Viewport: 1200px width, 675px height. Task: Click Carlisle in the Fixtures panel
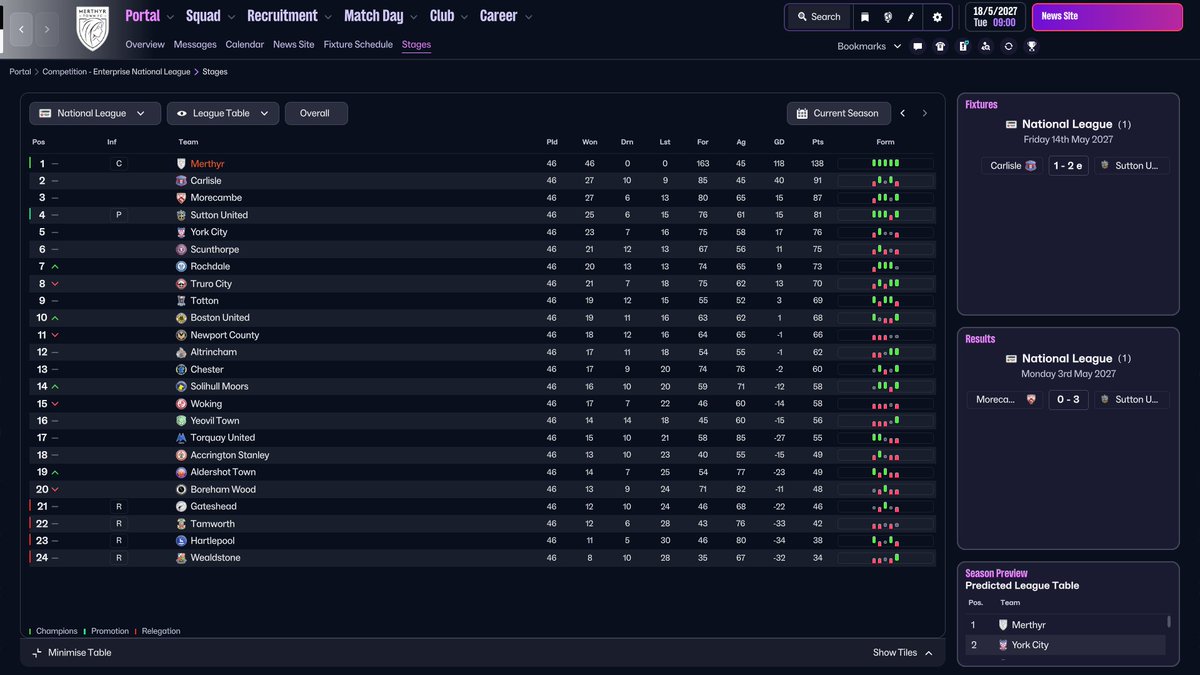1012,166
